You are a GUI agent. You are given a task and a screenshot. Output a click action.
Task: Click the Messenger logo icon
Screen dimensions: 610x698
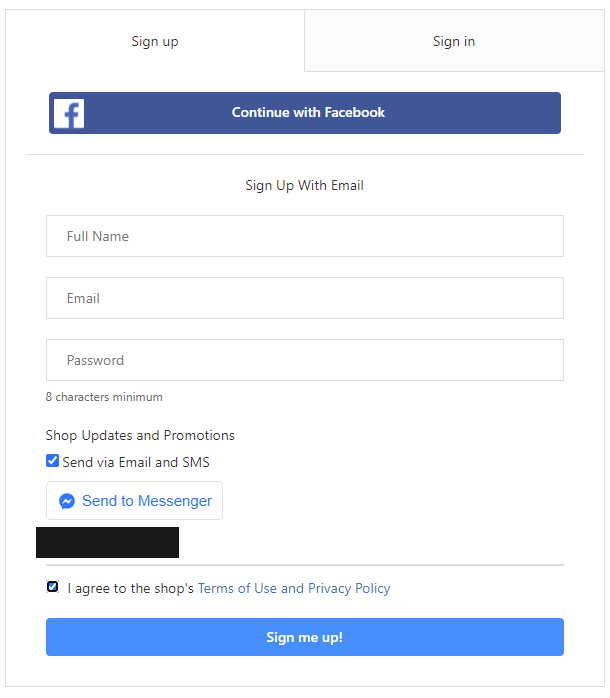pos(67,501)
